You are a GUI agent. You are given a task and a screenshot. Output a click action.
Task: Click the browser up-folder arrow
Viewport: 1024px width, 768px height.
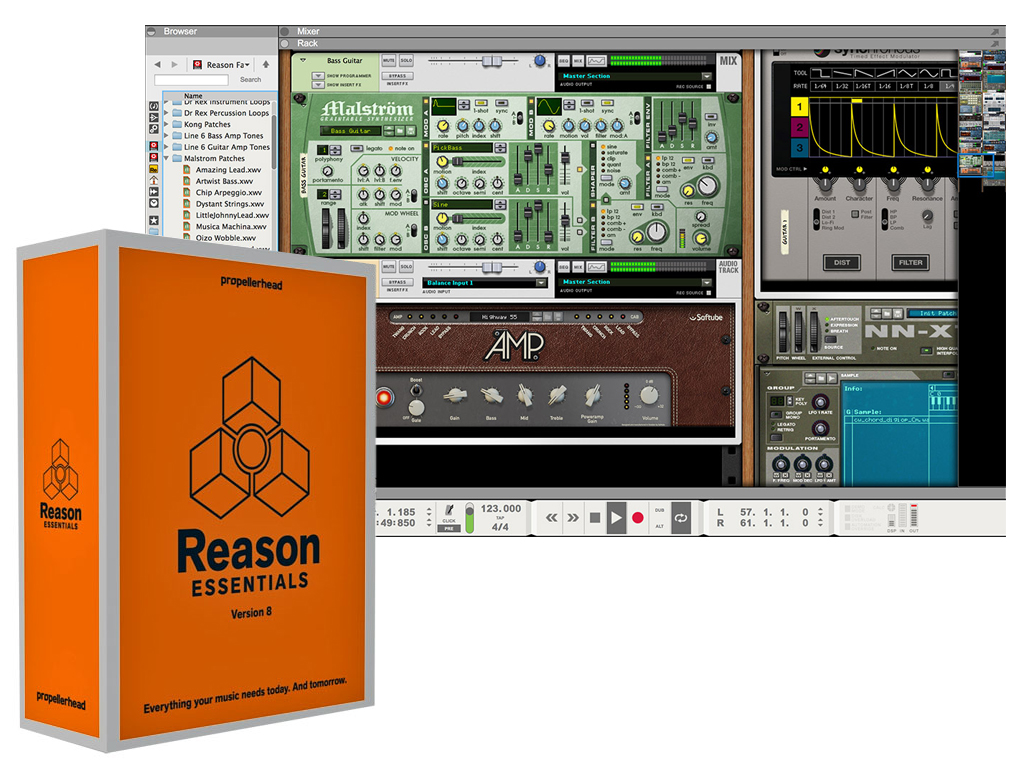pyautogui.click(x=266, y=65)
